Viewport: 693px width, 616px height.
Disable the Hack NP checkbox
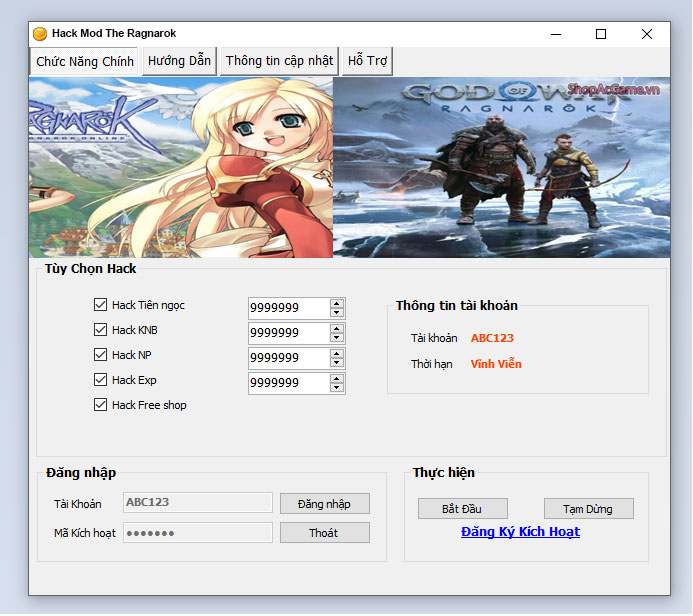click(x=100, y=355)
